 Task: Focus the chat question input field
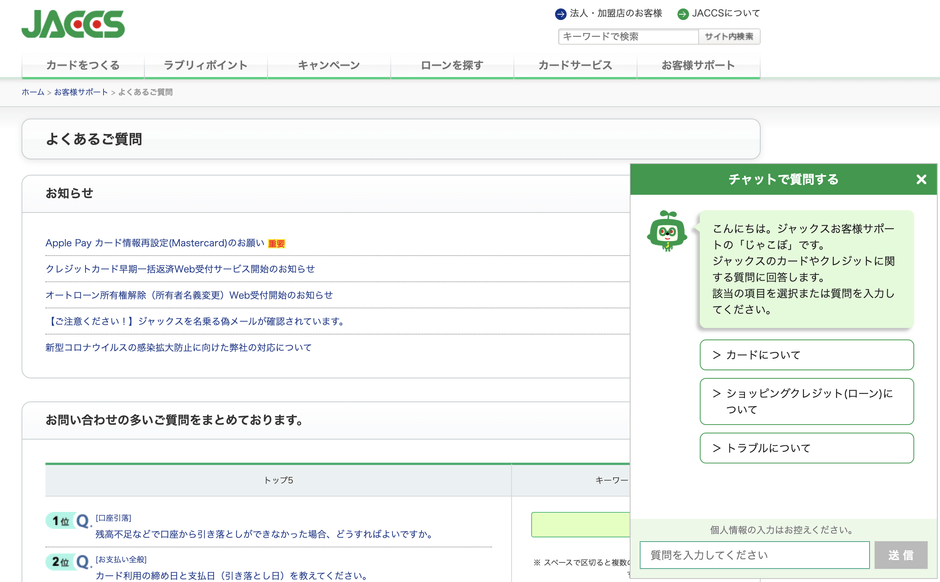[x=754, y=555]
